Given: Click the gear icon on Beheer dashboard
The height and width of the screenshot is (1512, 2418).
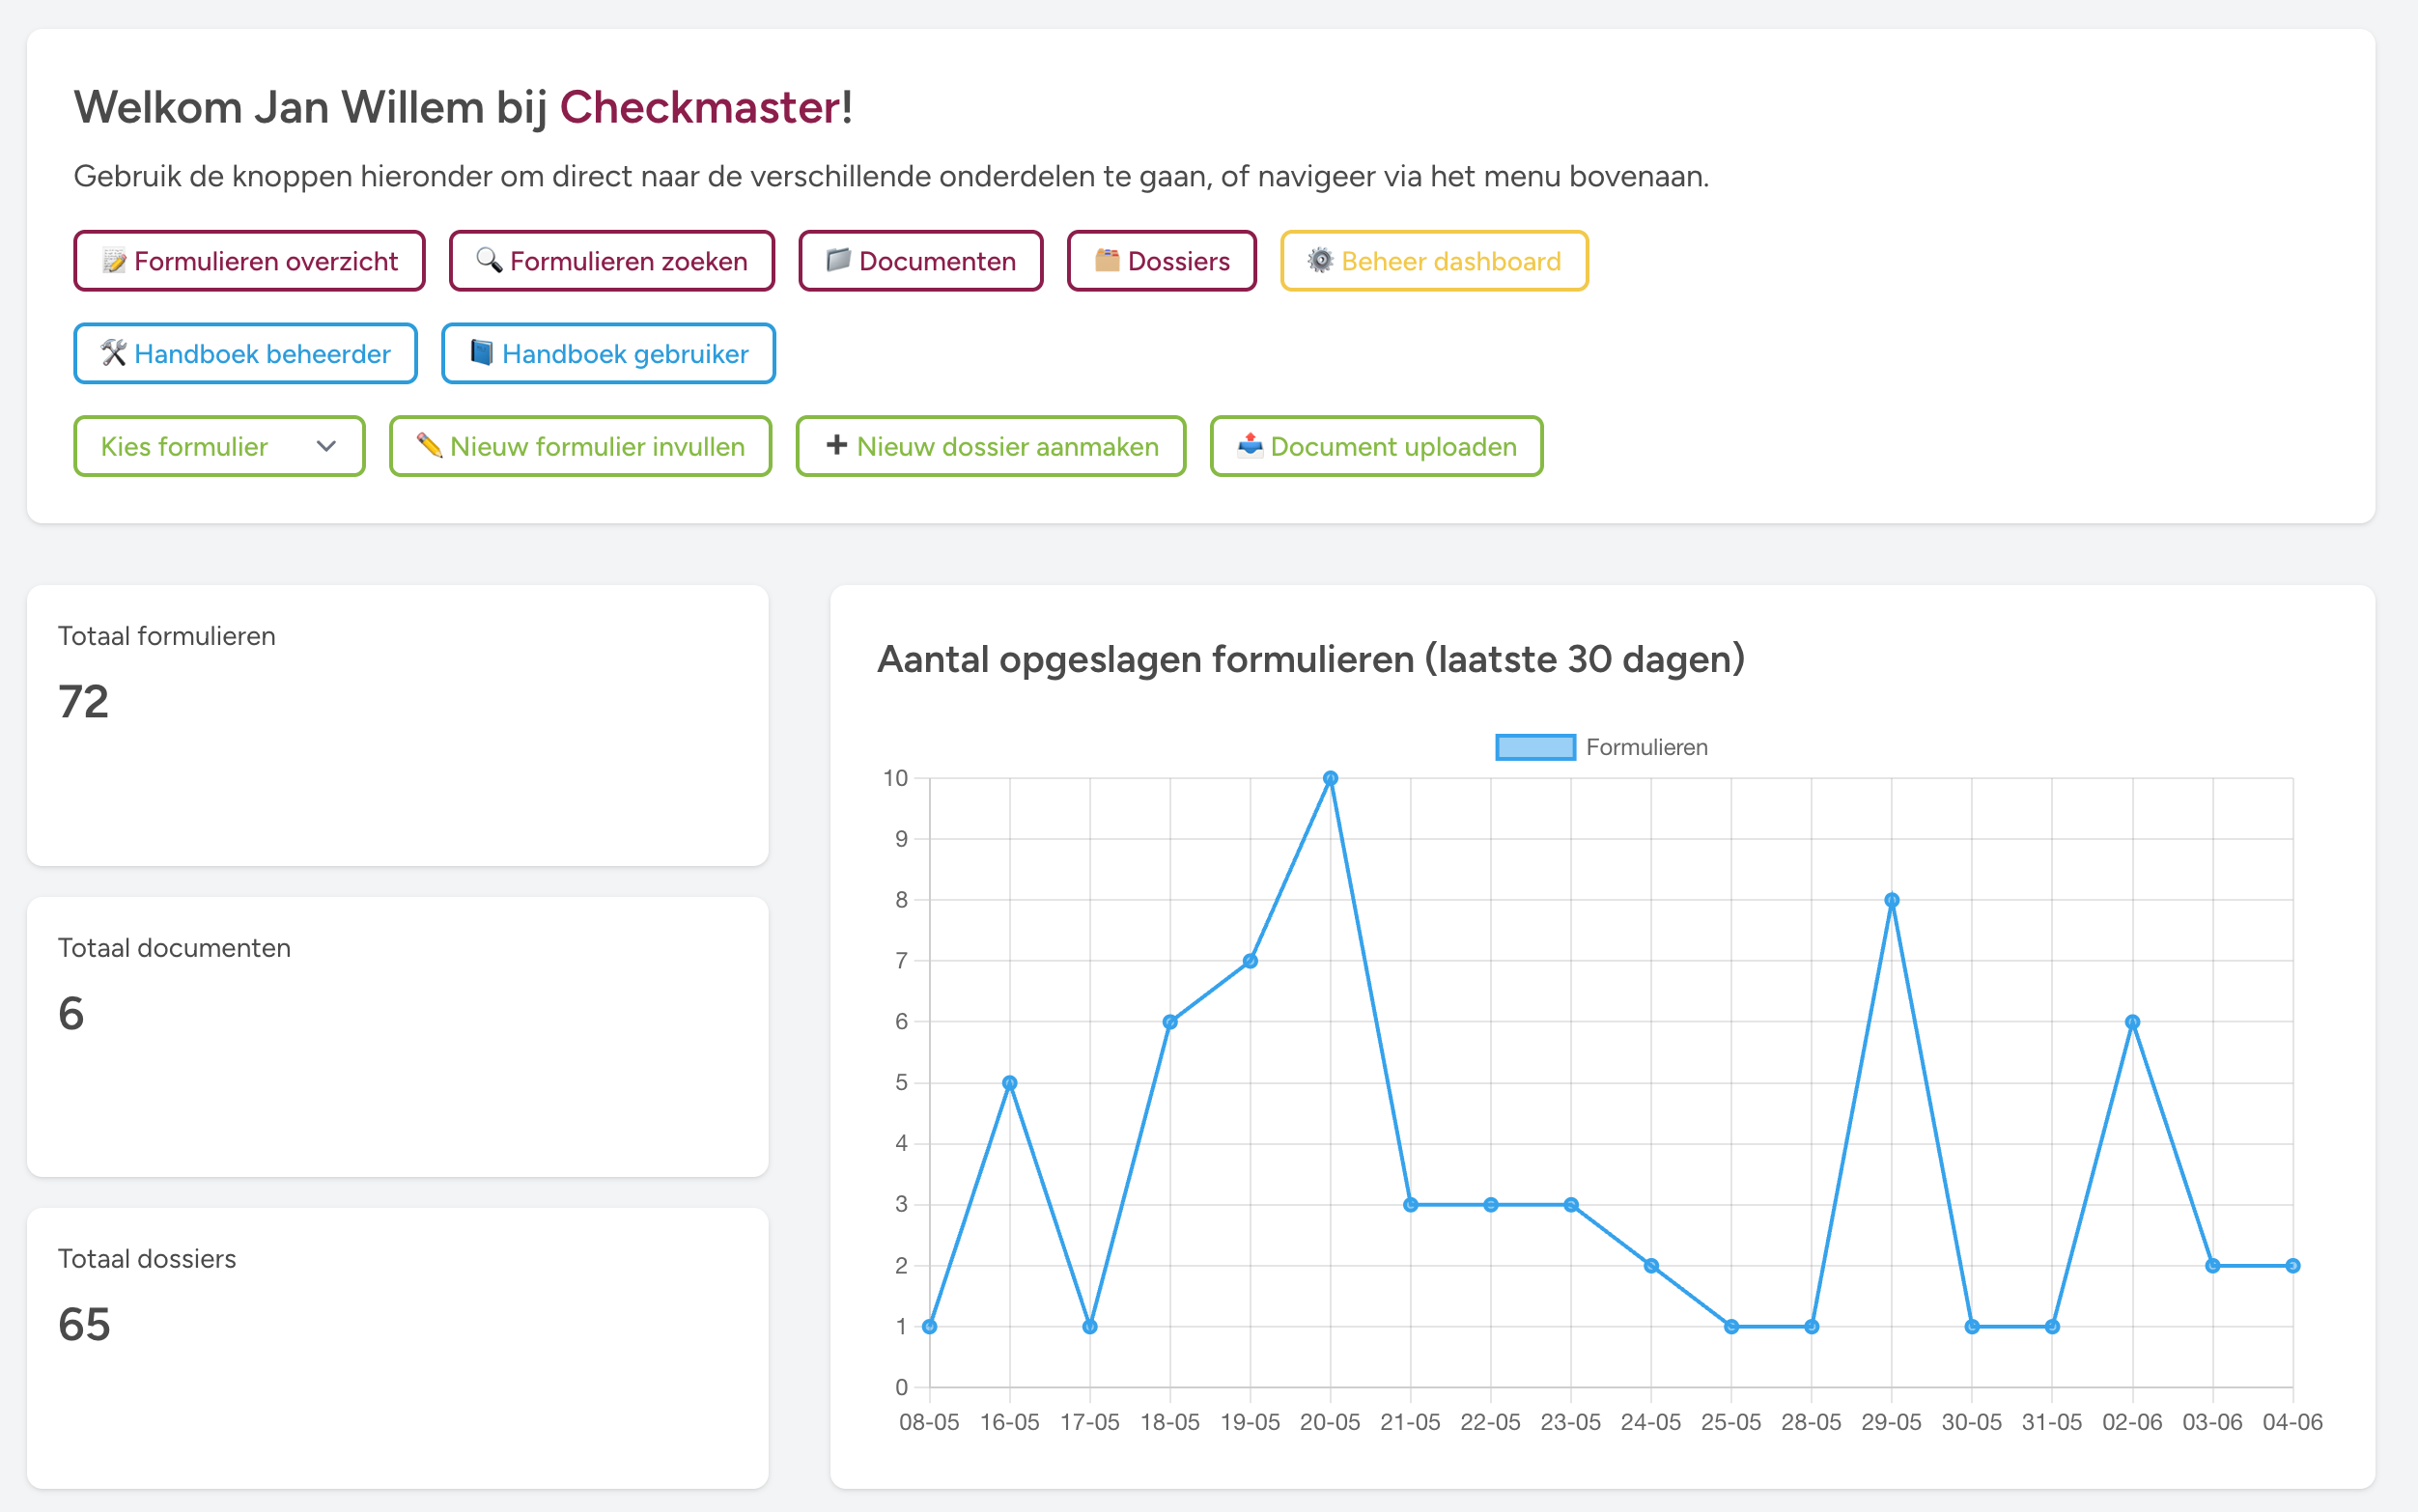Looking at the screenshot, I should [x=1320, y=261].
